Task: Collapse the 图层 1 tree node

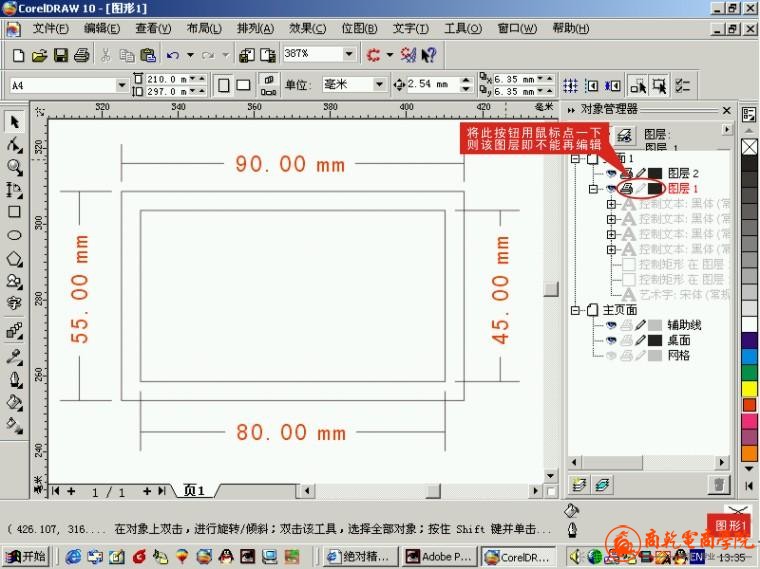Action: (x=593, y=189)
